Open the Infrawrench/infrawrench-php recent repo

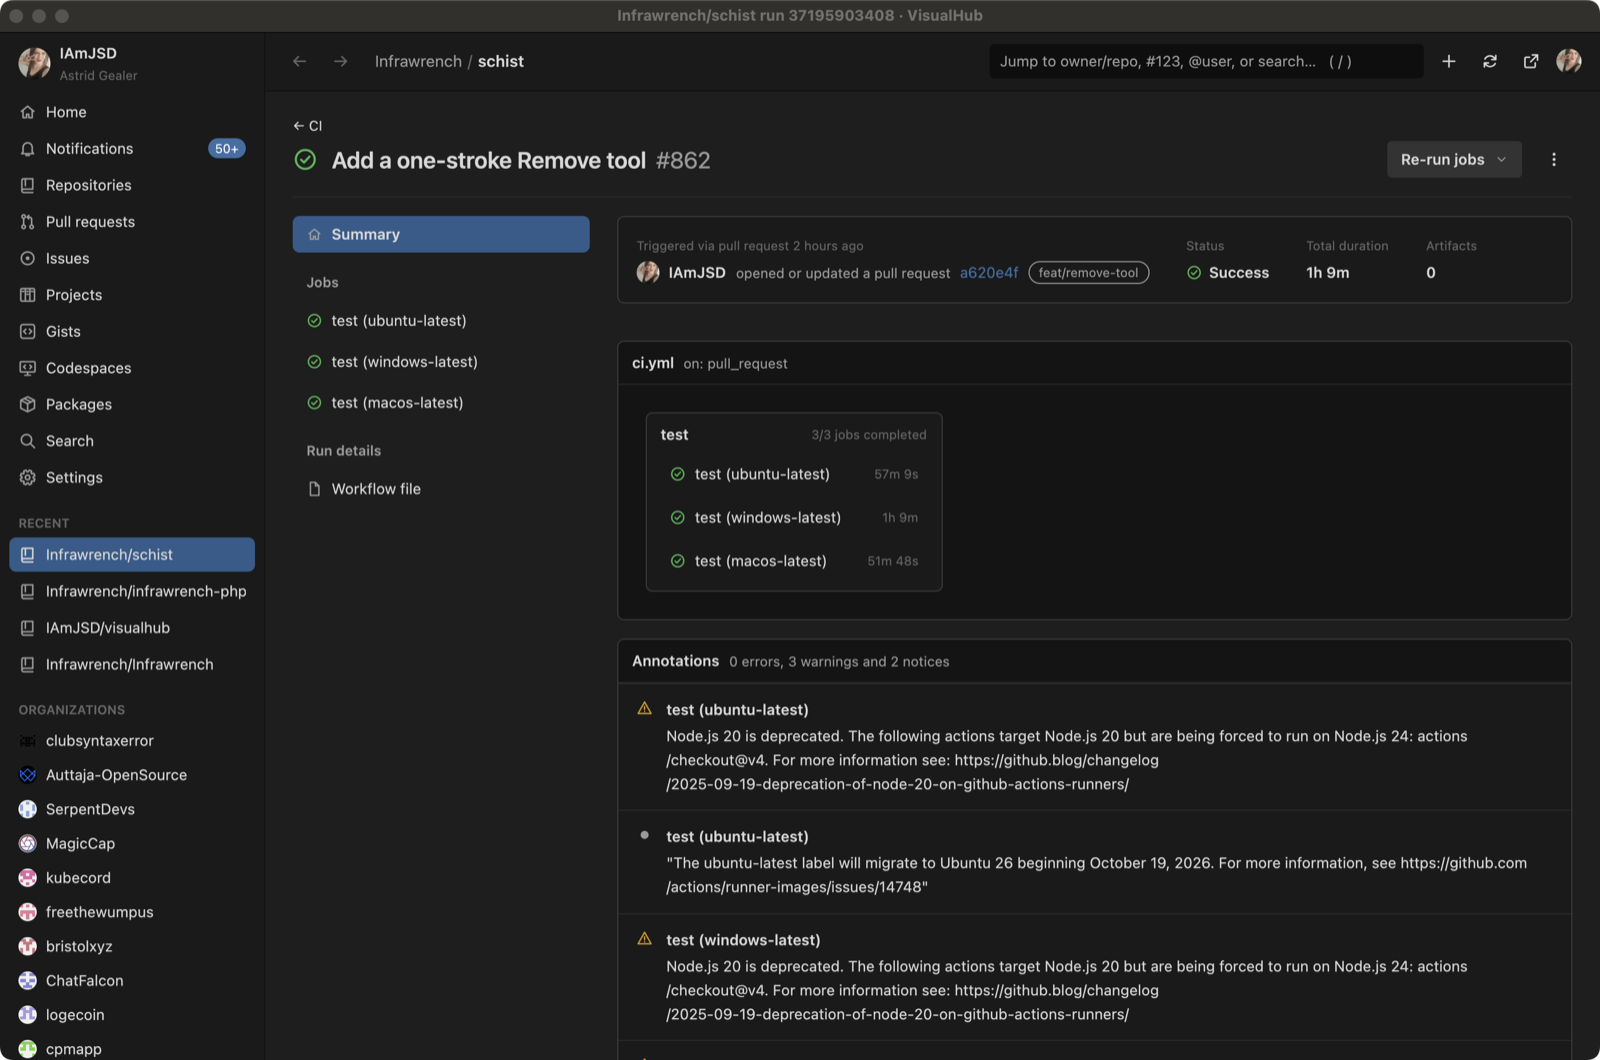[132, 591]
